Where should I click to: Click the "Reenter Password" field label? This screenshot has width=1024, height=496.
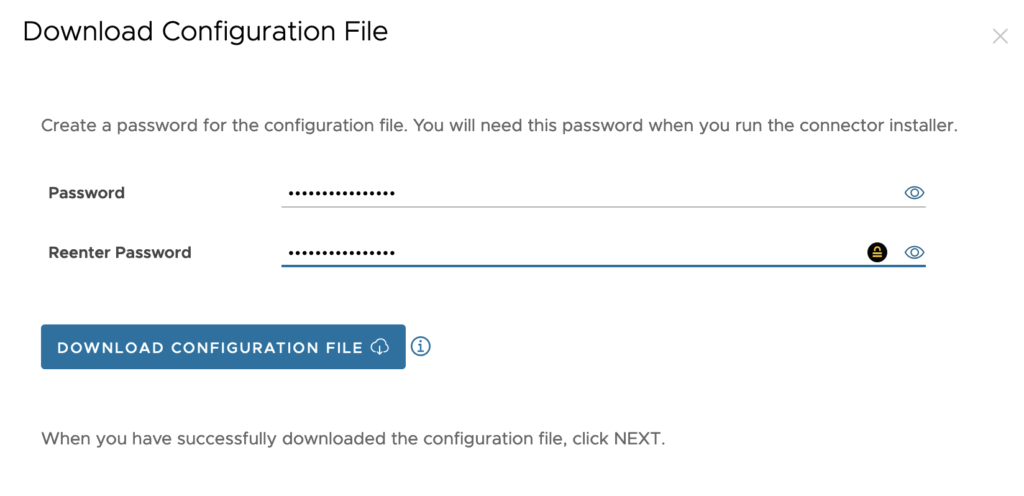(x=120, y=253)
